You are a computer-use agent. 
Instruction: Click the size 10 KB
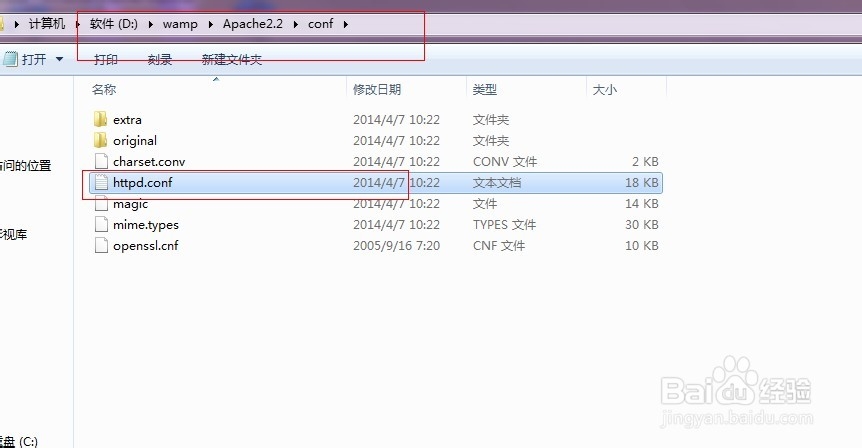coord(642,246)
